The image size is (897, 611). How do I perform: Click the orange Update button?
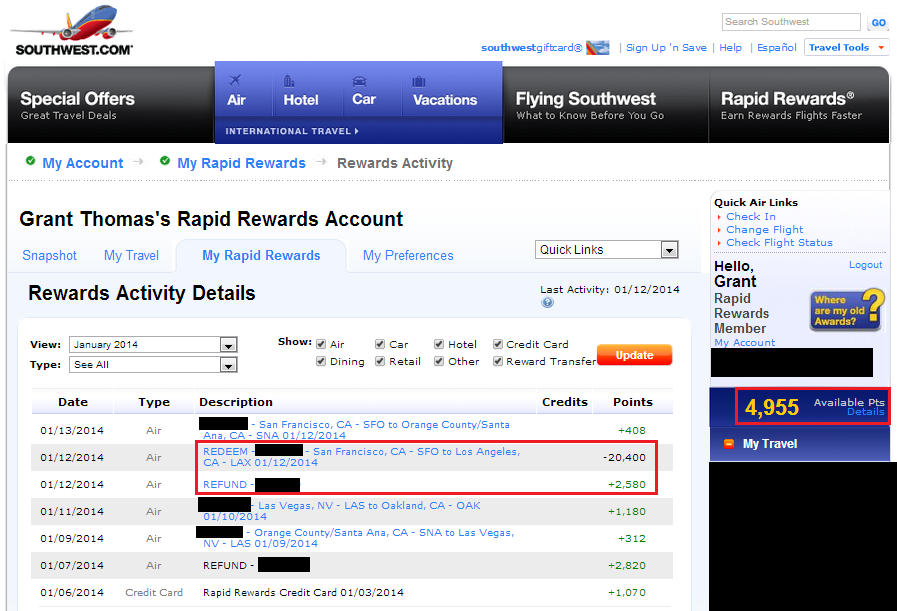[634, 355]
